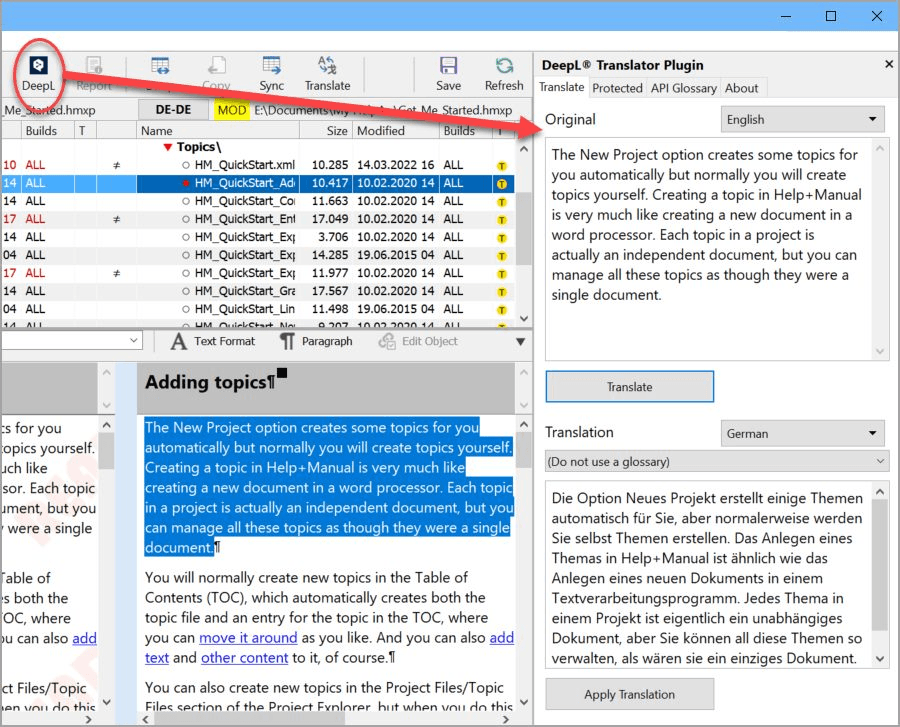Image resolution: width=900 pixels, height=727 pixels.
Task: Open the Translation language dropdown set to German
Action: [802, 433]
